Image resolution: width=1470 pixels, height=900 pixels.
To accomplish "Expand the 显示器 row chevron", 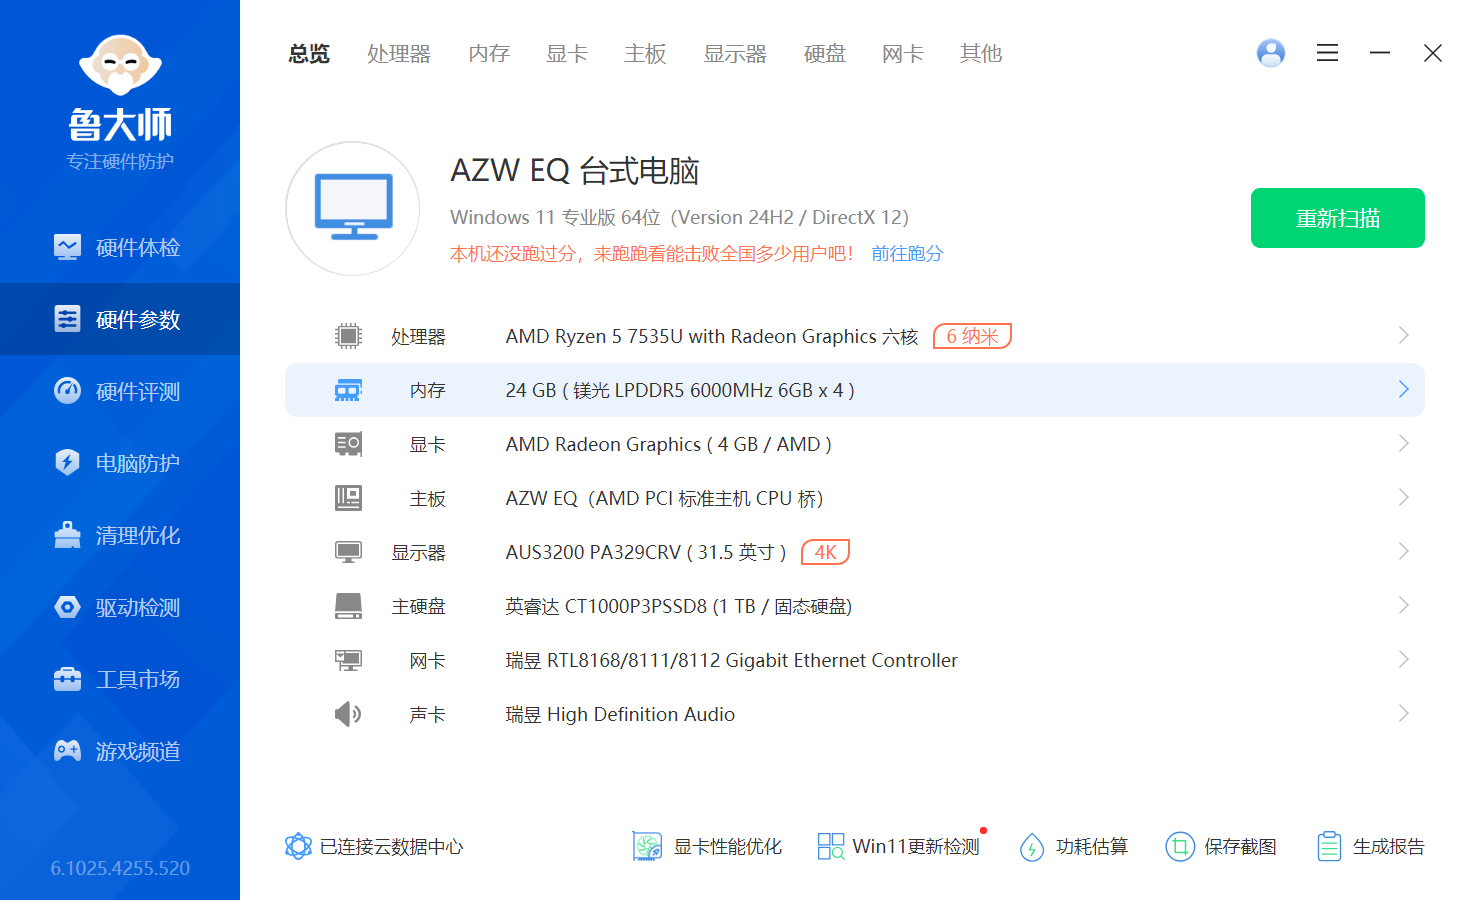I will tap(1404, 551).
